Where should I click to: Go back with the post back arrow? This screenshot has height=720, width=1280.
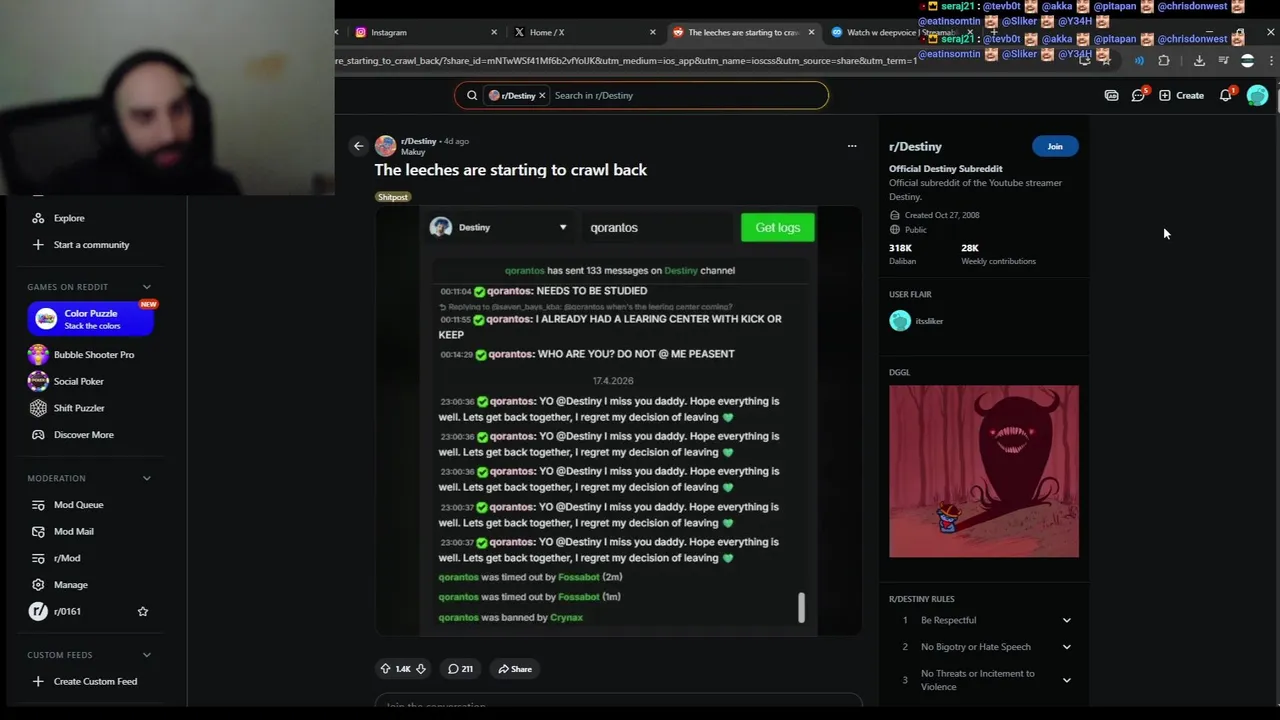pyautogui.click(x=358, y=146)
